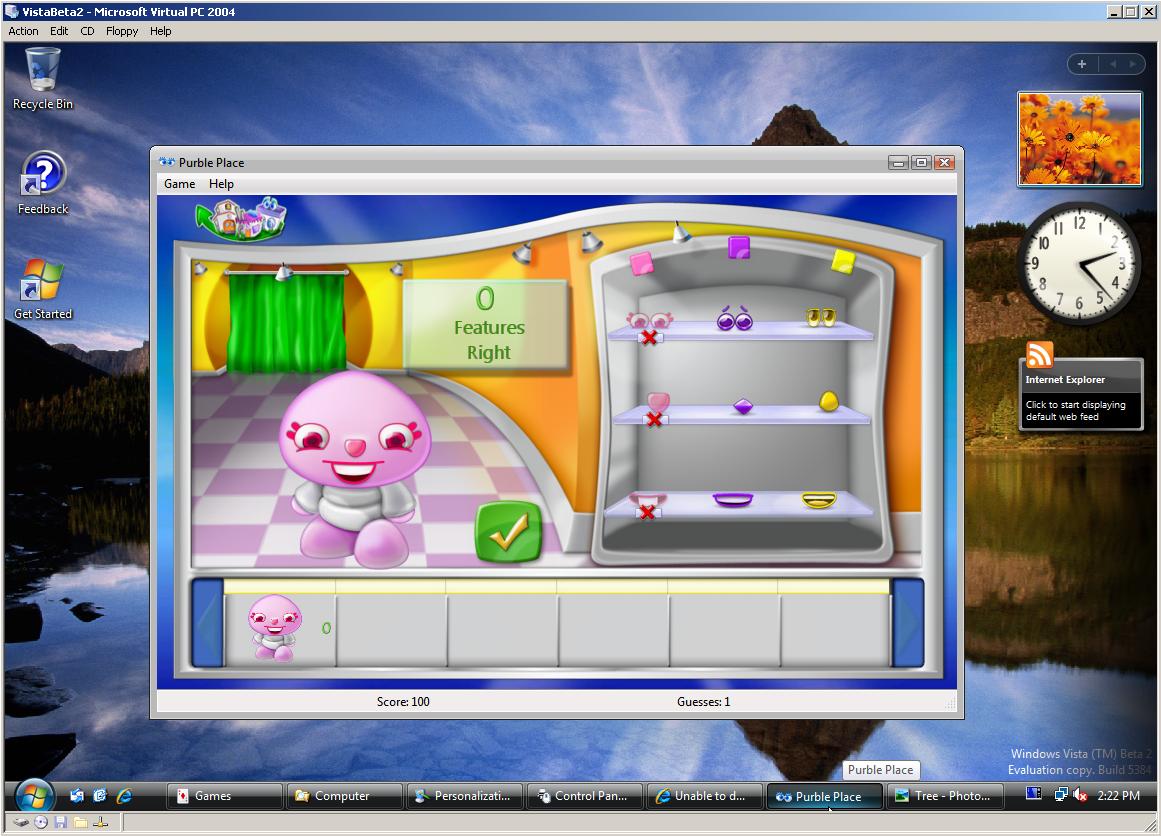
Task: Switch to Control Panel taskbar button
Action: pos(585,796)
